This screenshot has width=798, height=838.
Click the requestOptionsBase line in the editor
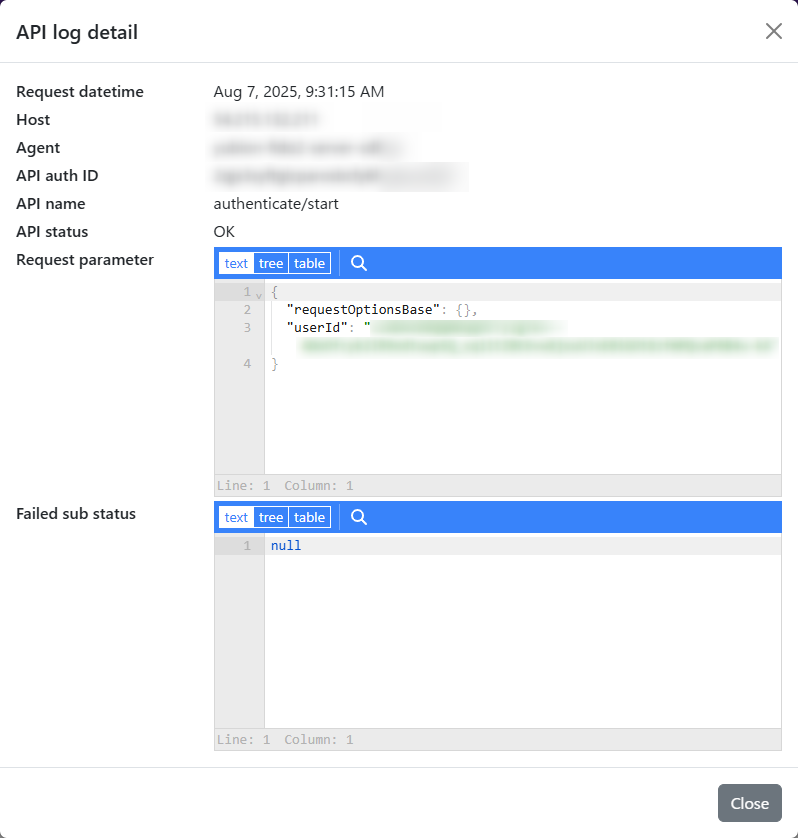coord(382,309)
